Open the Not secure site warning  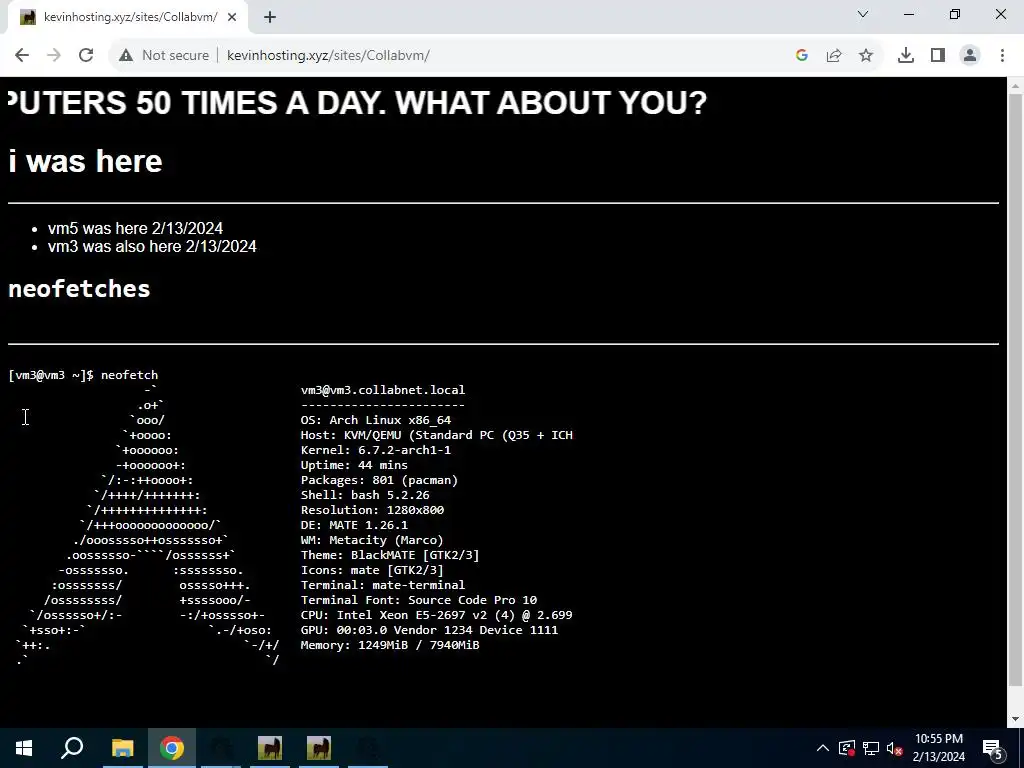point(163,56)
